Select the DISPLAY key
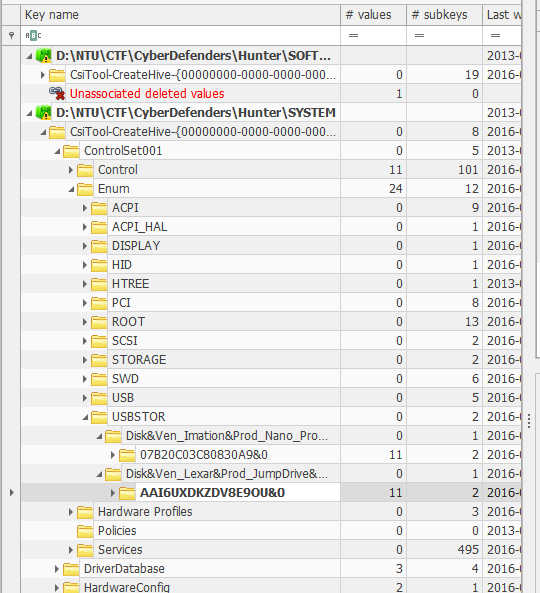The image size is (540, 593). pos(136,246)
